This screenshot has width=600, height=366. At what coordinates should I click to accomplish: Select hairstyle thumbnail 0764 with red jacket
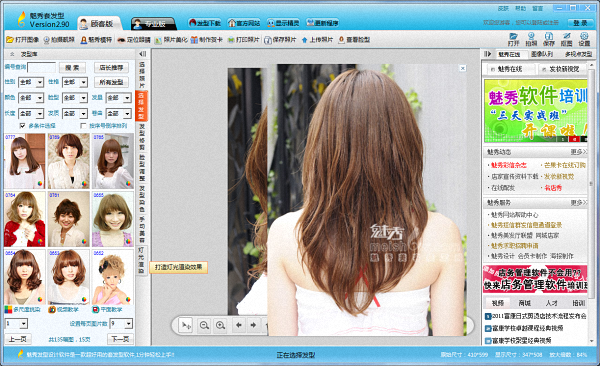pyautogui.click(x=25, y=219)
